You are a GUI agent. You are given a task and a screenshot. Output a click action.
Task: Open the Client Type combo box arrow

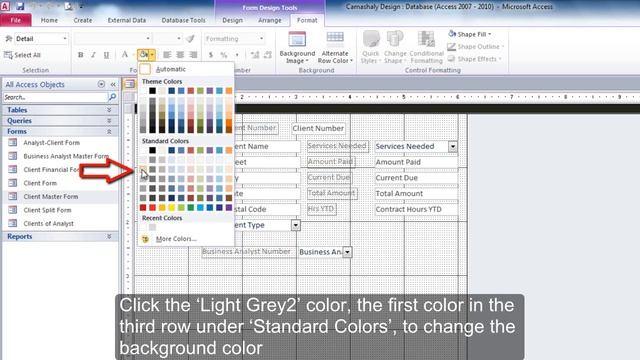[296, 225]
